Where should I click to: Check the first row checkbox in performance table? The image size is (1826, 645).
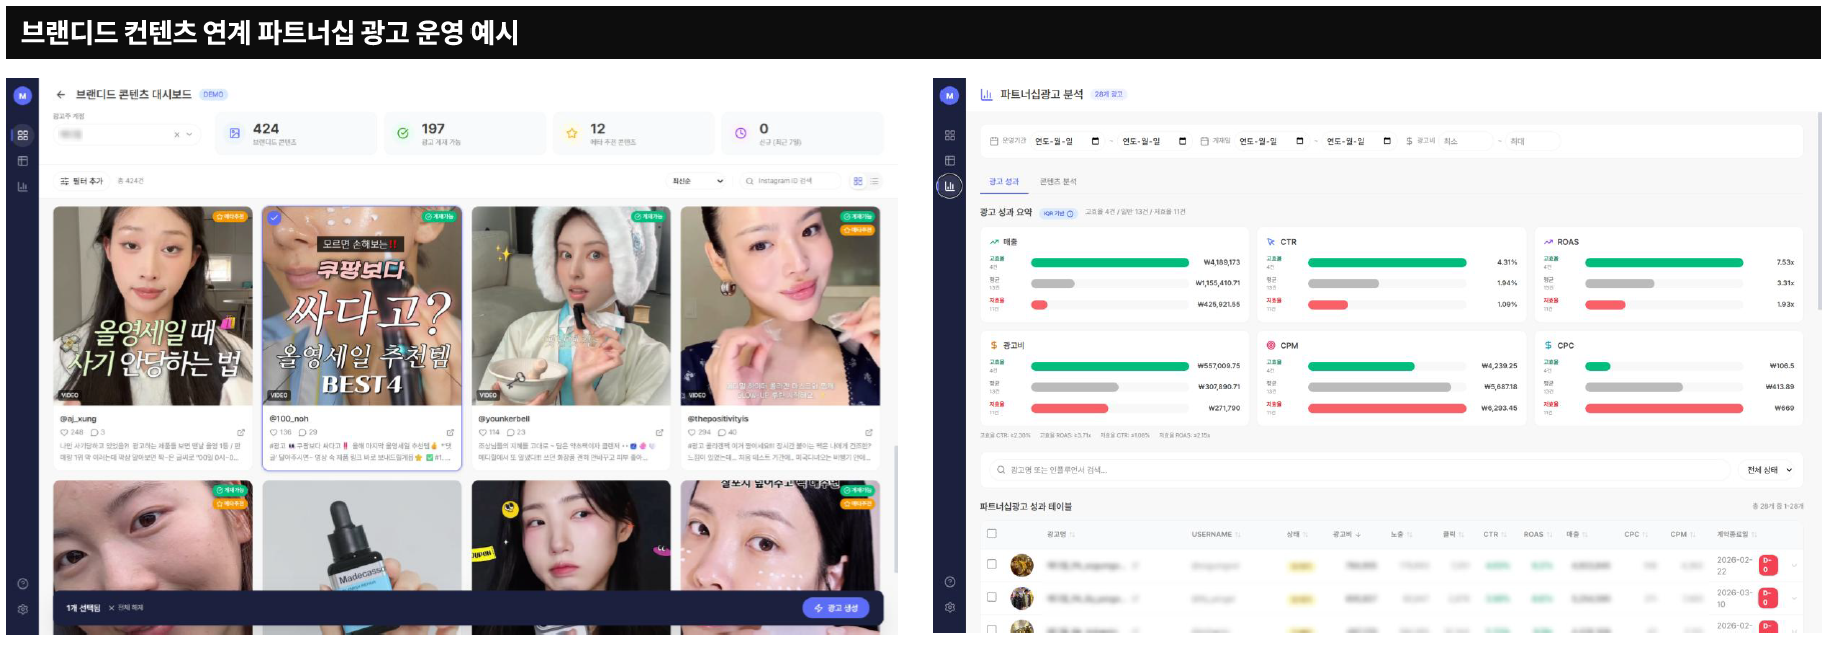[992, 564]
